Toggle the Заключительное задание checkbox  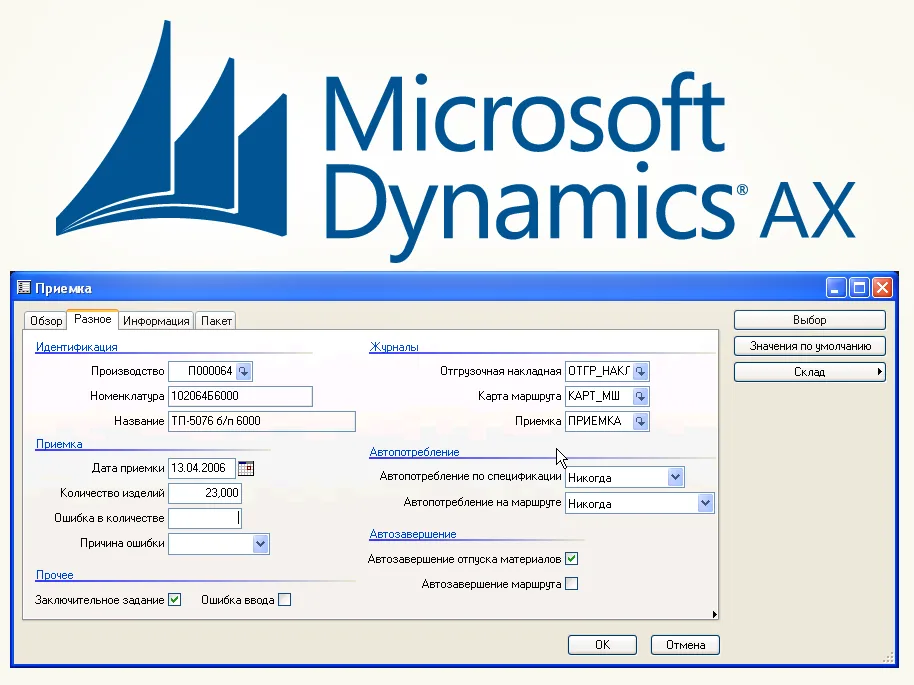(x=174, y=600)
